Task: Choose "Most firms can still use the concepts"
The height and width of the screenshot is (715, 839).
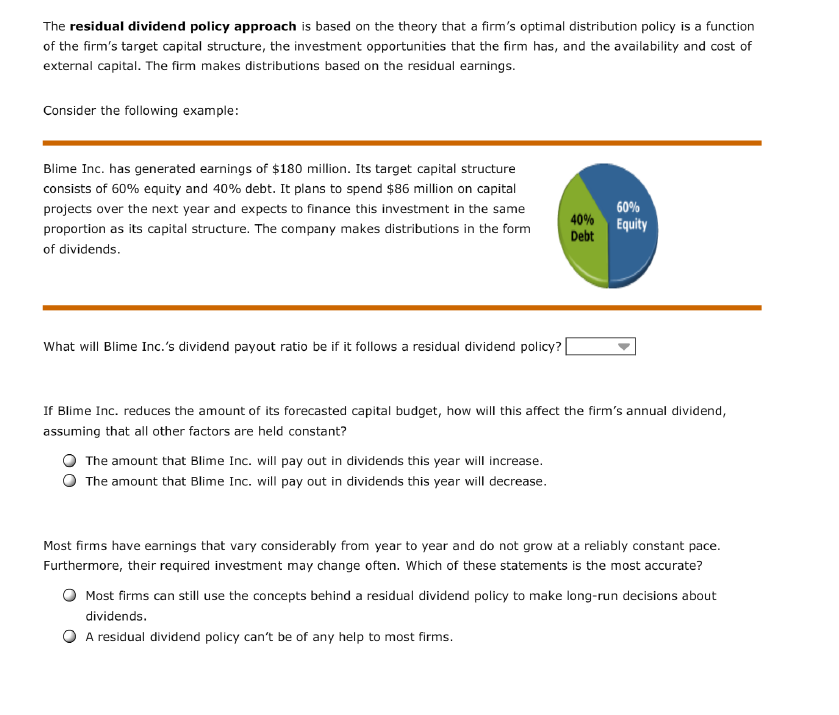Action: tap(69, 595)
